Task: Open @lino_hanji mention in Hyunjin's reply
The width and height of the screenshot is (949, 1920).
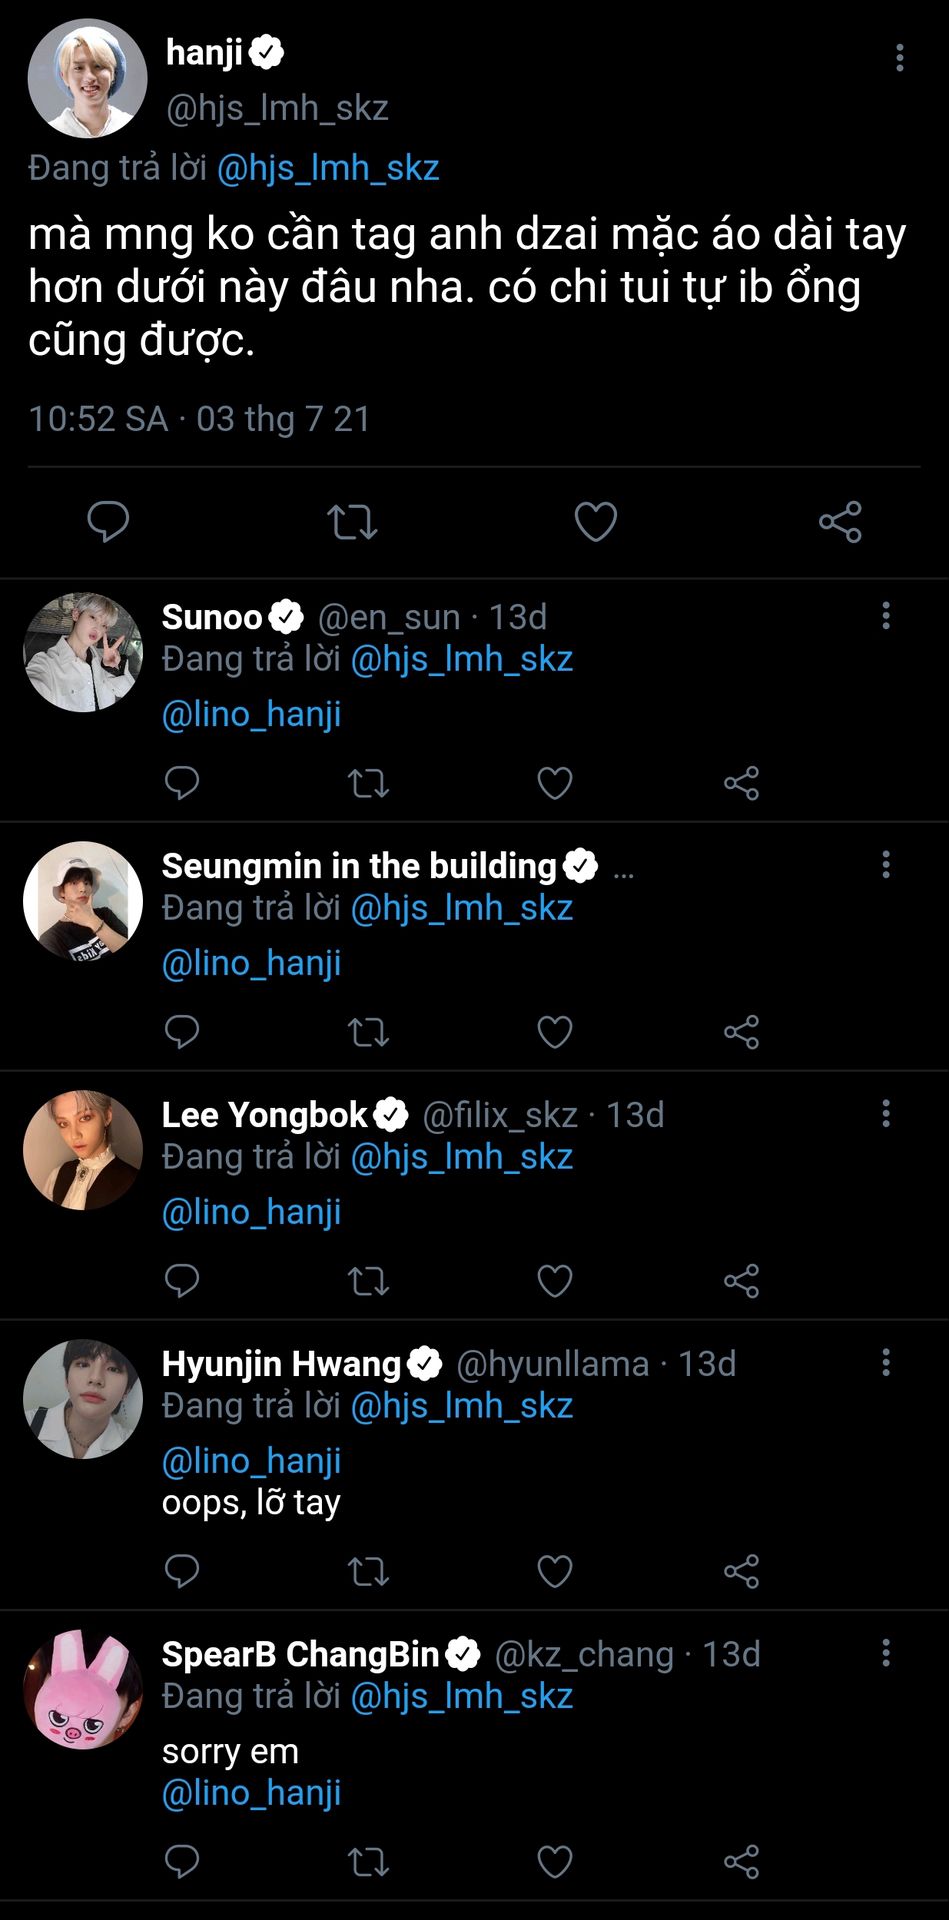Action: click(252, 1461)
